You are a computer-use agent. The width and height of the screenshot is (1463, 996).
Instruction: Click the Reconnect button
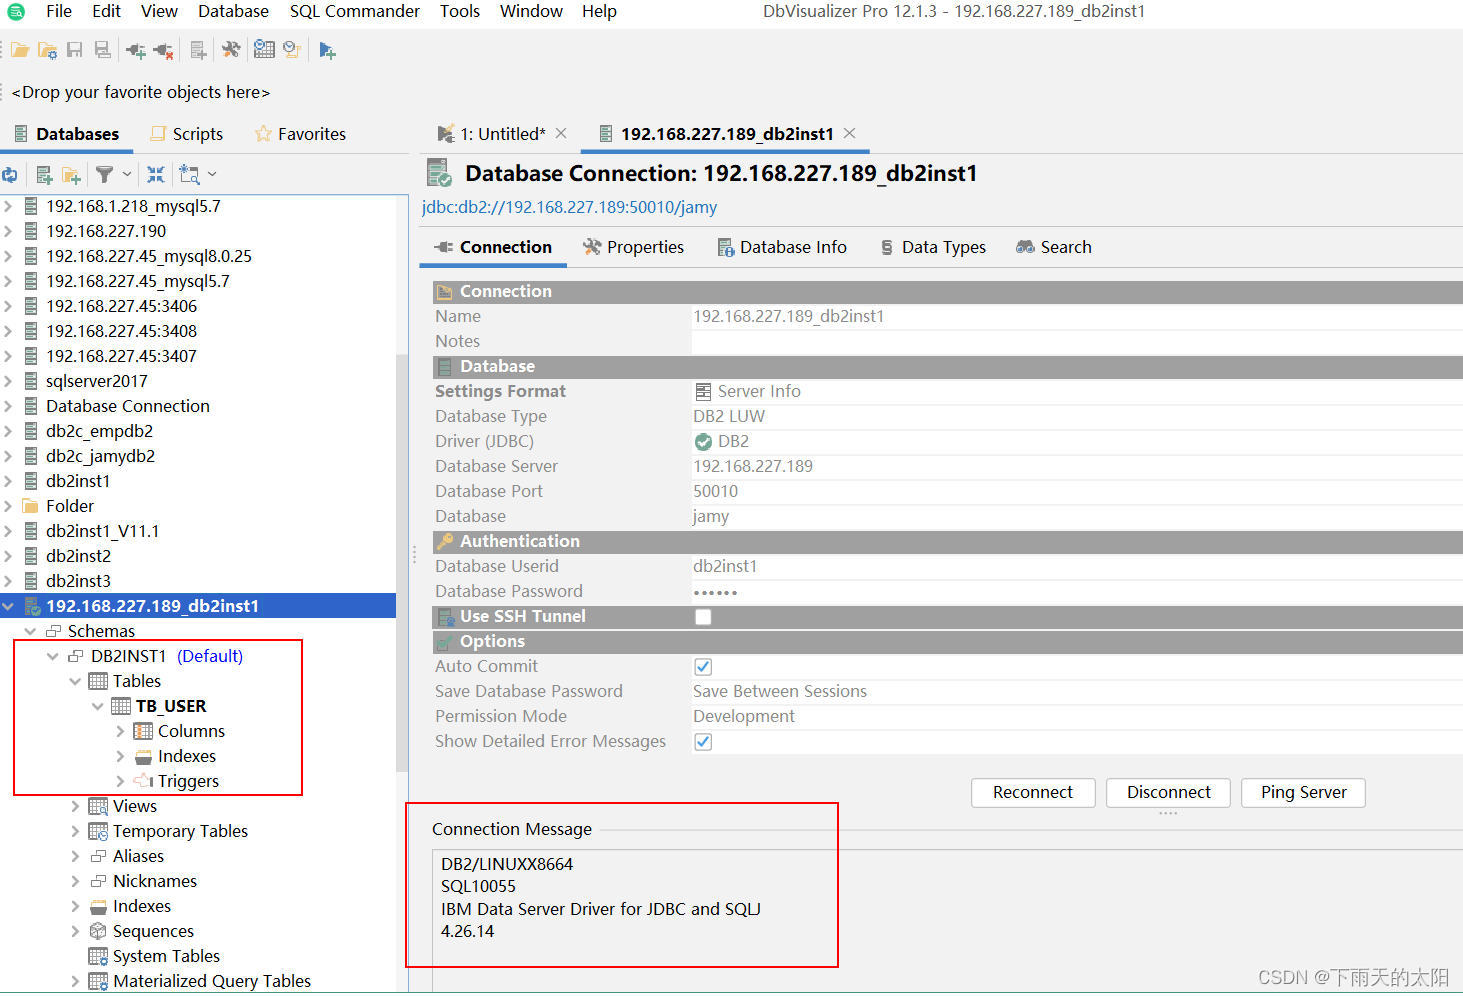(x=1033, y=792)
